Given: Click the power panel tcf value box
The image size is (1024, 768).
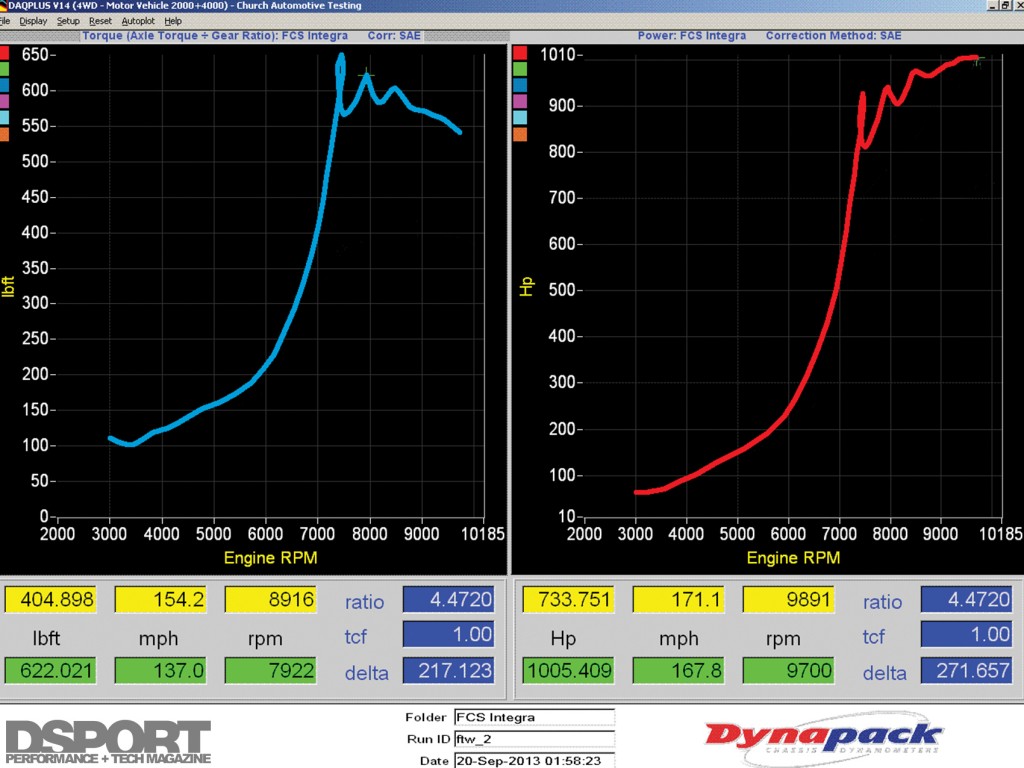Looking at the screenshot, I should pos(966,635).
